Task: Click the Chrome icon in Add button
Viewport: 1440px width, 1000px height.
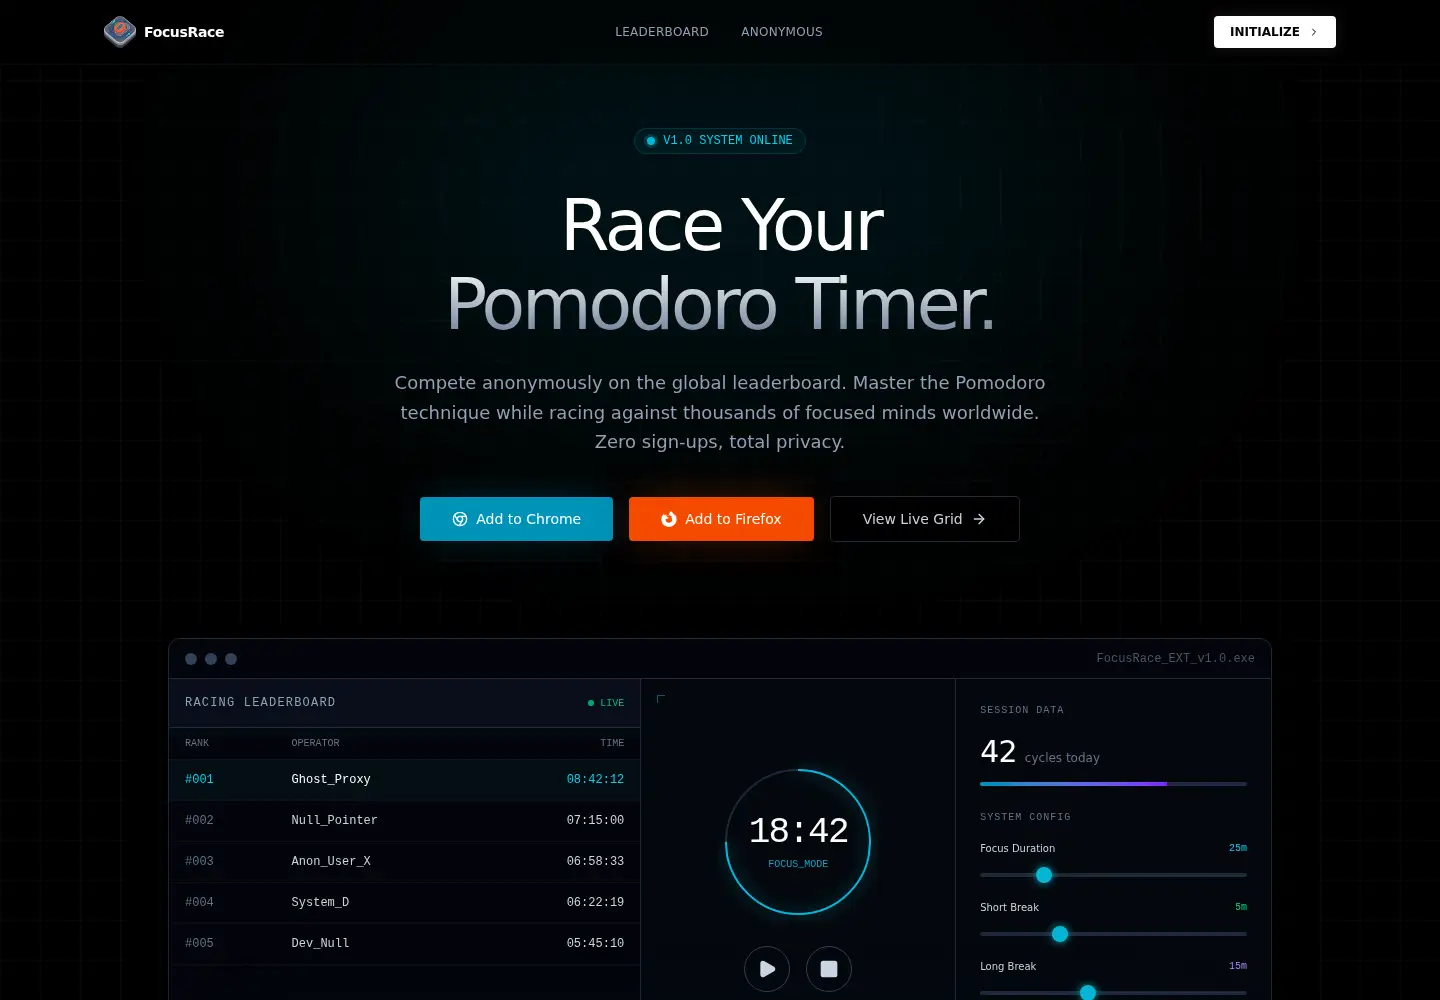Action: [460, 519]
